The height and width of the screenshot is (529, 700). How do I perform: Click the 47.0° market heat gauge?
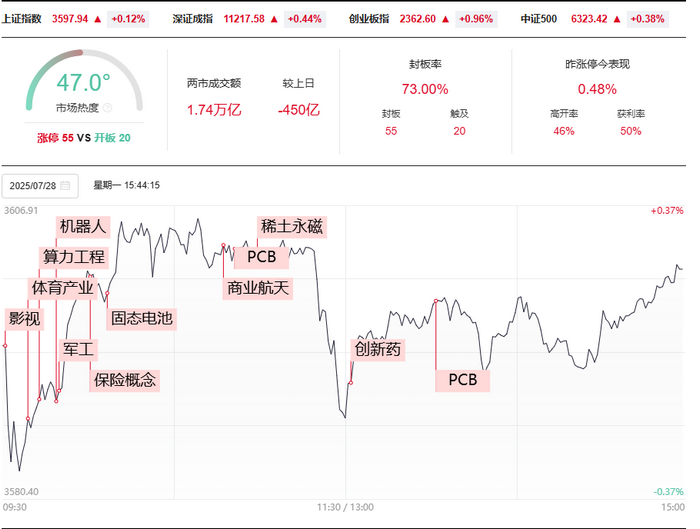pos(84,80)
